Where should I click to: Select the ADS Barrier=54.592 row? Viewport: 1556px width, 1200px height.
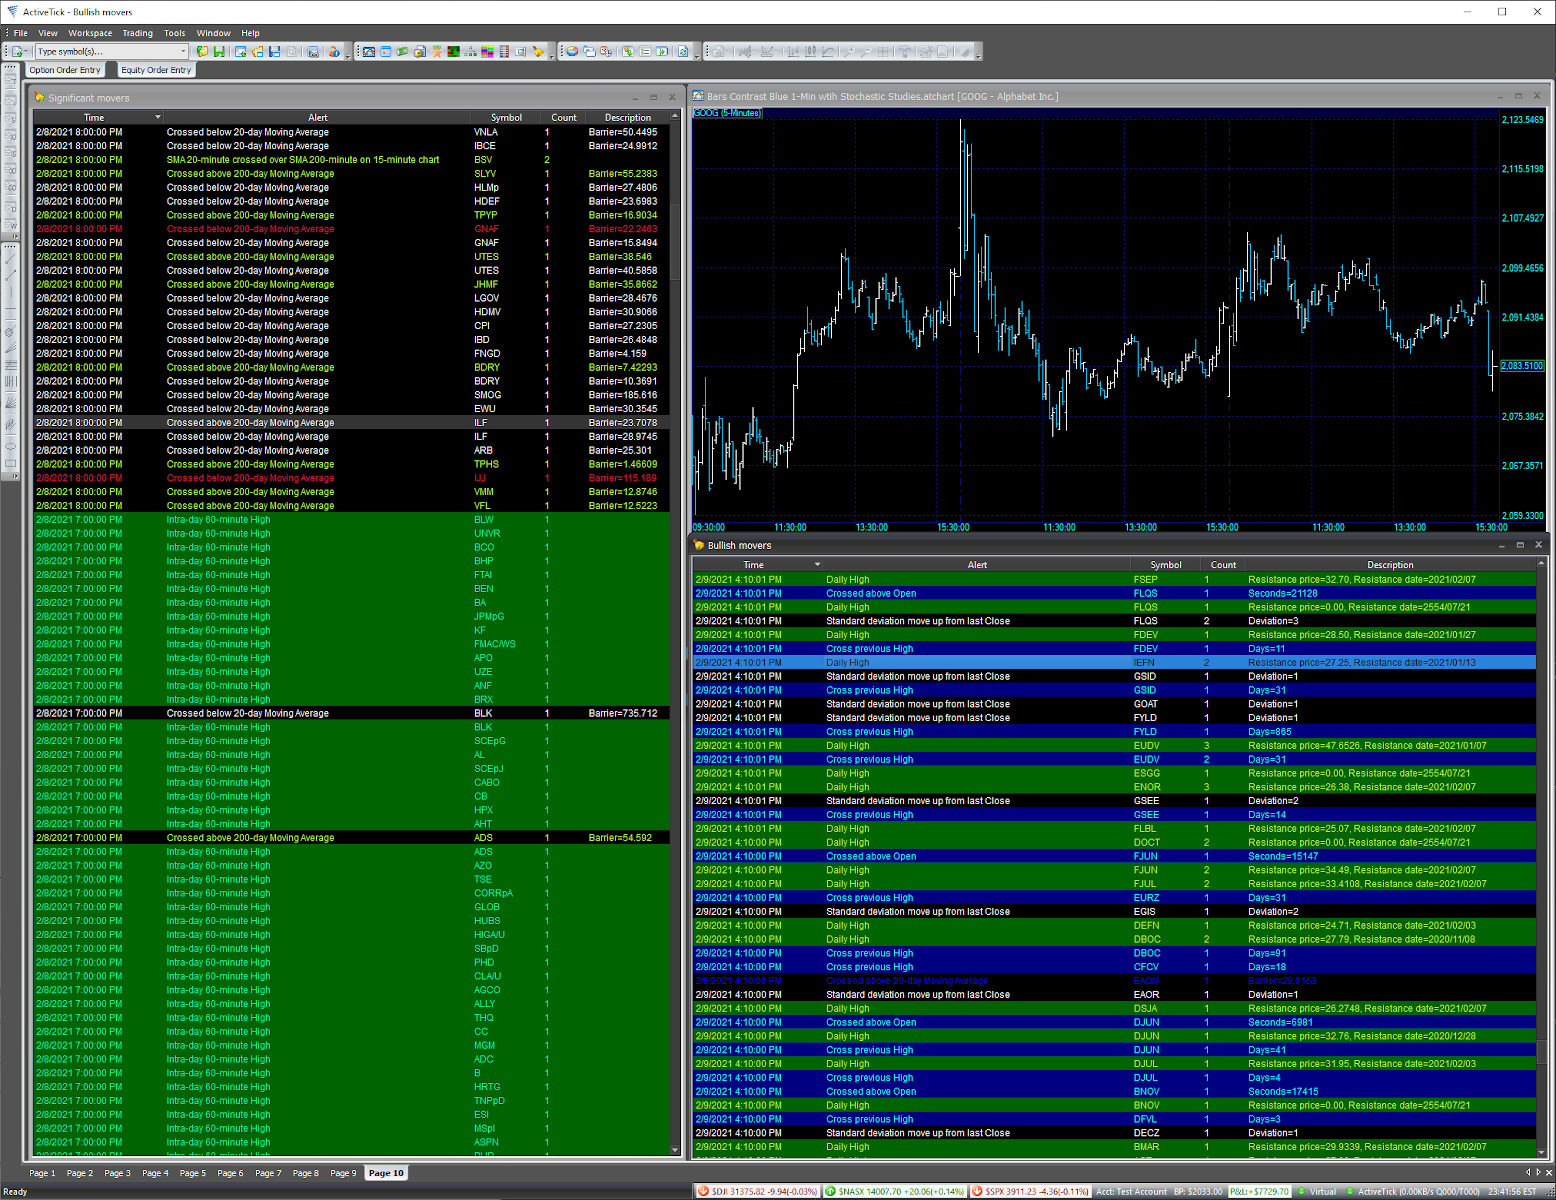tap(351, 838)
